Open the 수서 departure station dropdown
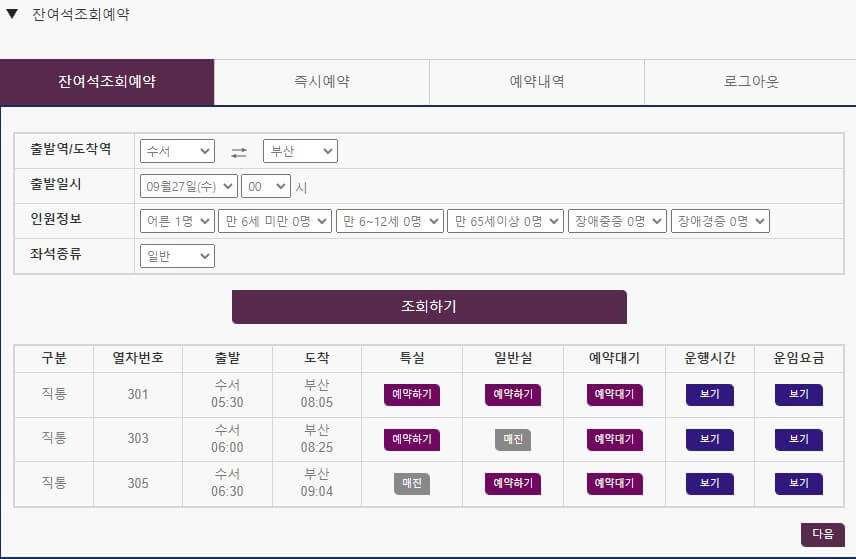 pyautogui.click(x=177, y=151)
